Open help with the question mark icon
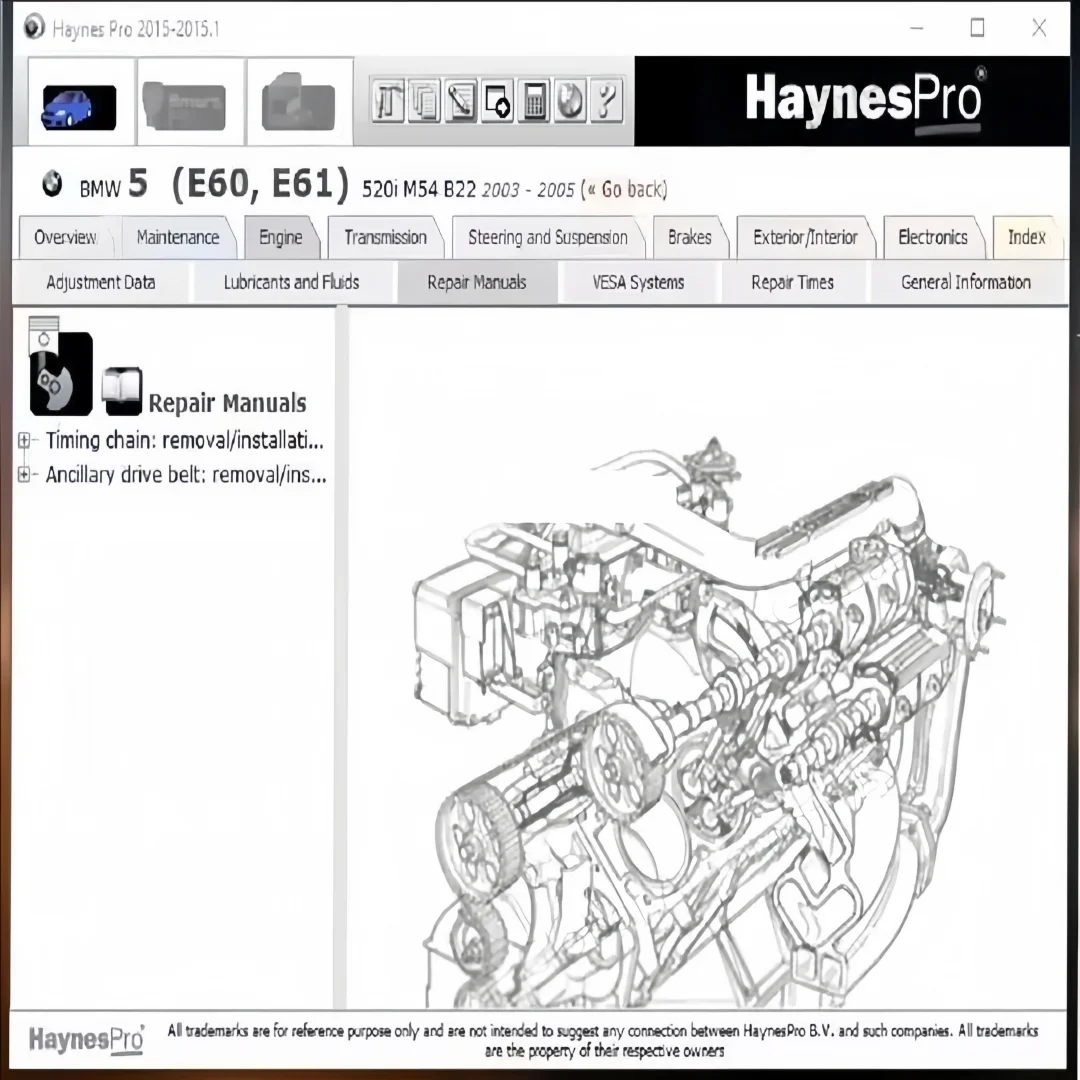The image size is (1080, 1080). click(606, 101)
